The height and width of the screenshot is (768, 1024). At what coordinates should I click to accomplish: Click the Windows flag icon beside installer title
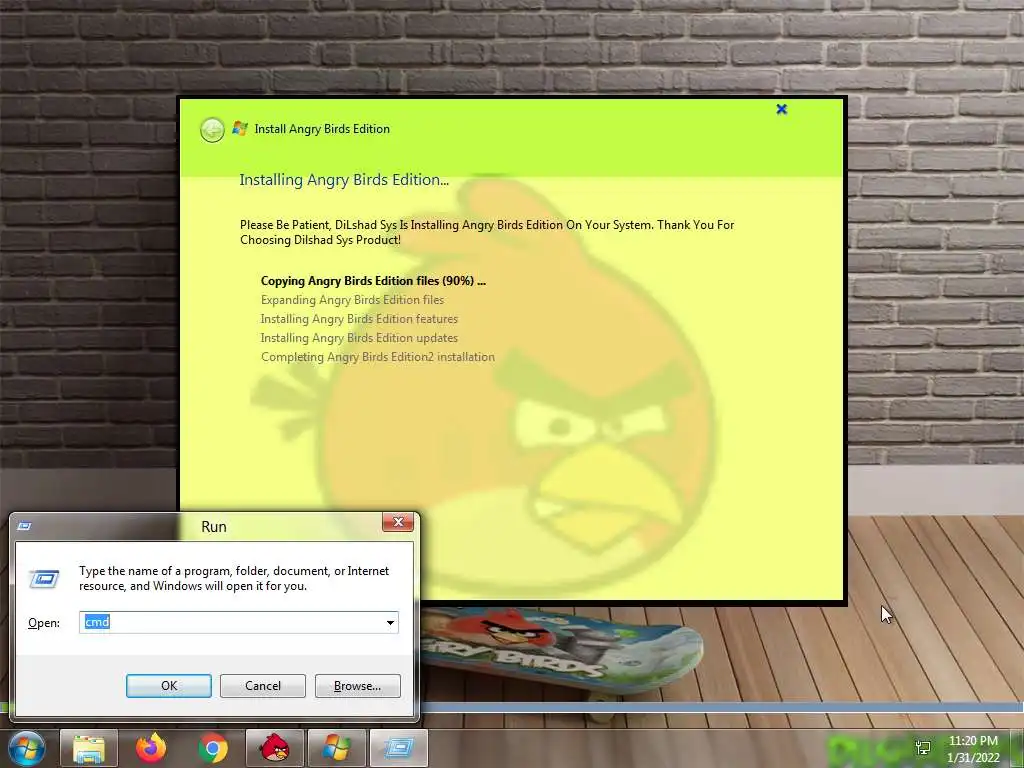[240, 129]
